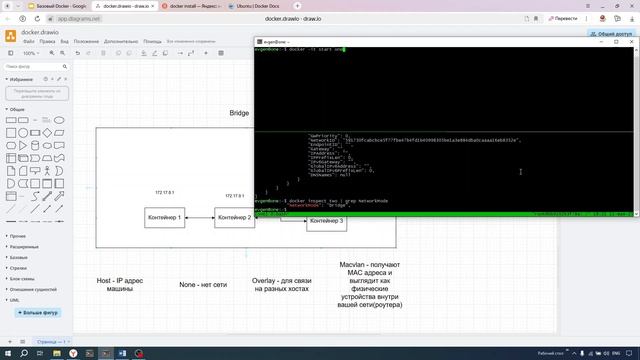The width and height of the screenshot is (640, 360).
Task: Select the curved S connector shape
Action: [35, 196]
